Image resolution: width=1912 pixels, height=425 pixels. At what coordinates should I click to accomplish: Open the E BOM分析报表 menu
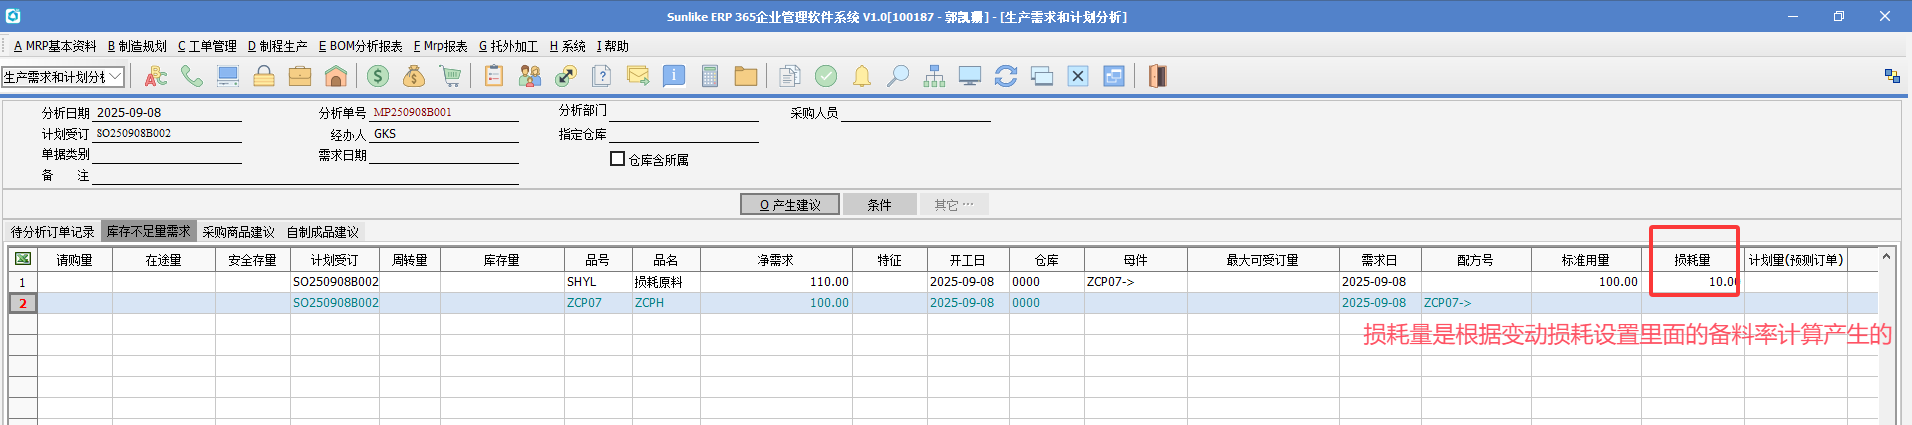point(360,46)
